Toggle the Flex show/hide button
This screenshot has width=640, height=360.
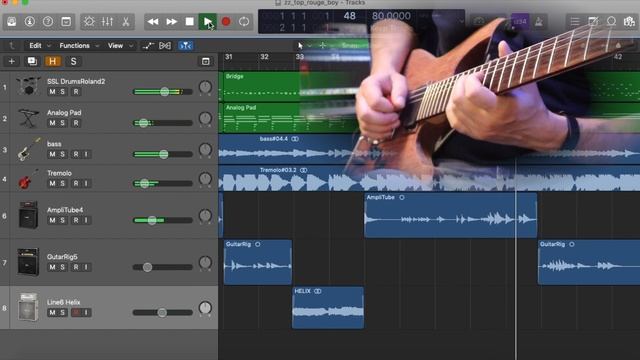point(165,46)
